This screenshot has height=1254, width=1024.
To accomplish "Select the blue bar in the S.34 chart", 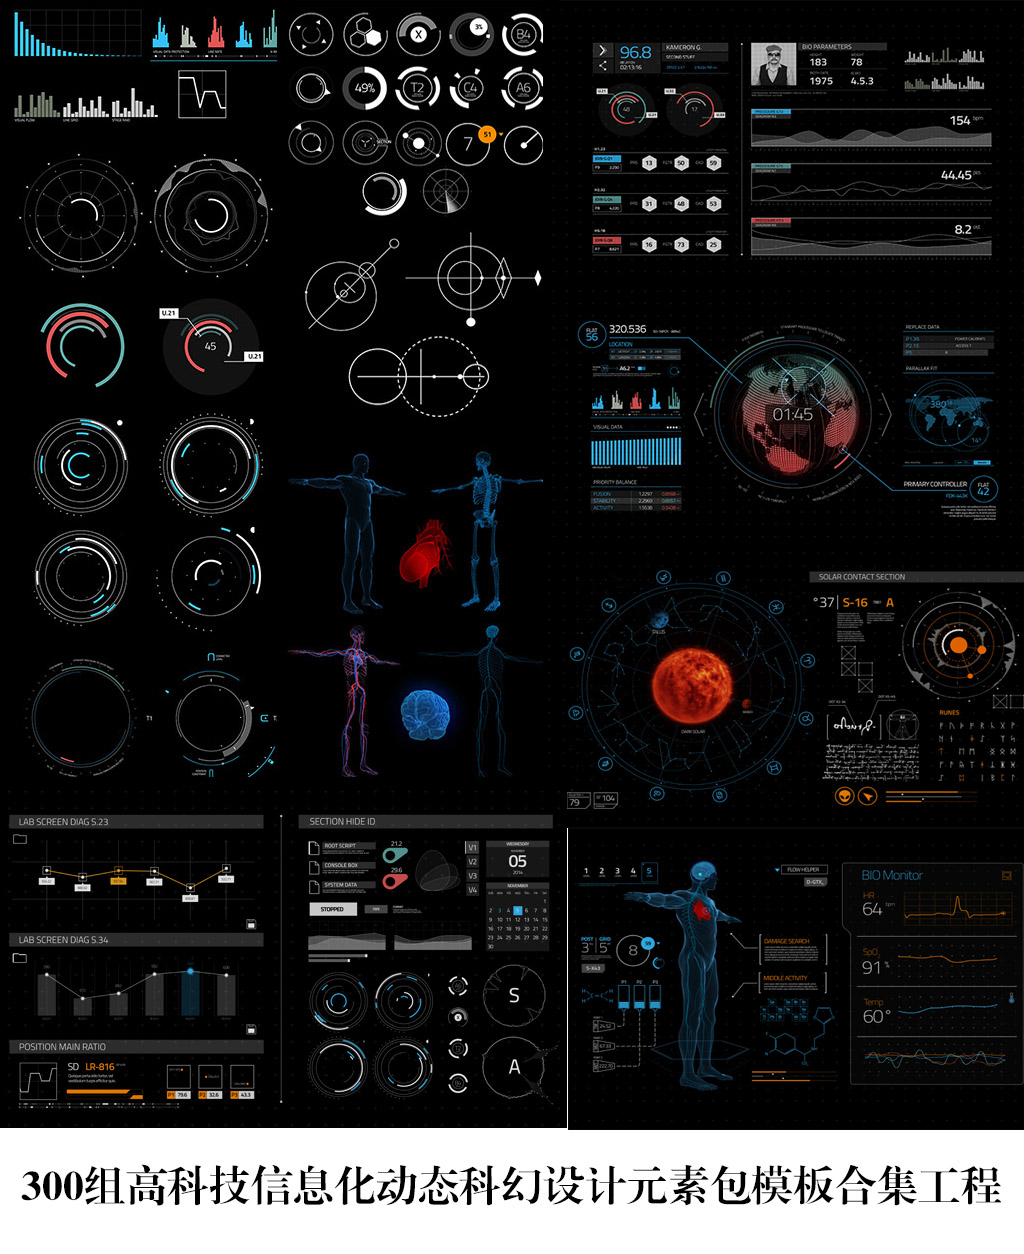I will [x=190, y=993].
